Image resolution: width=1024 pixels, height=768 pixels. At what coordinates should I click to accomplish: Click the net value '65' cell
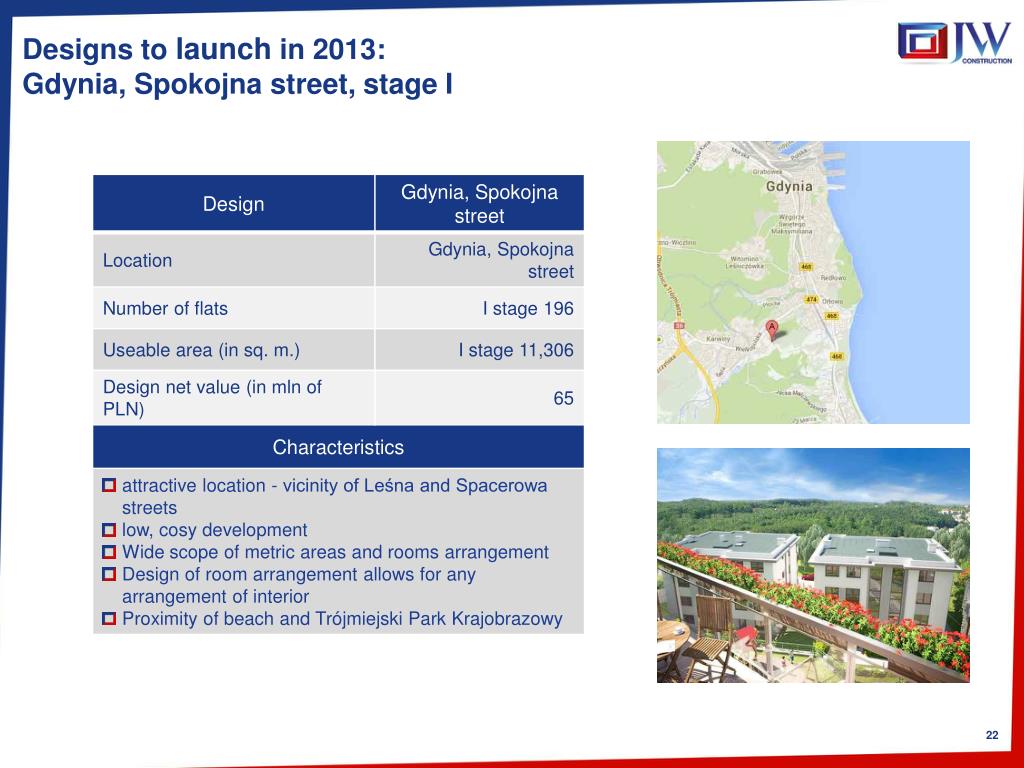click(479, 398)
